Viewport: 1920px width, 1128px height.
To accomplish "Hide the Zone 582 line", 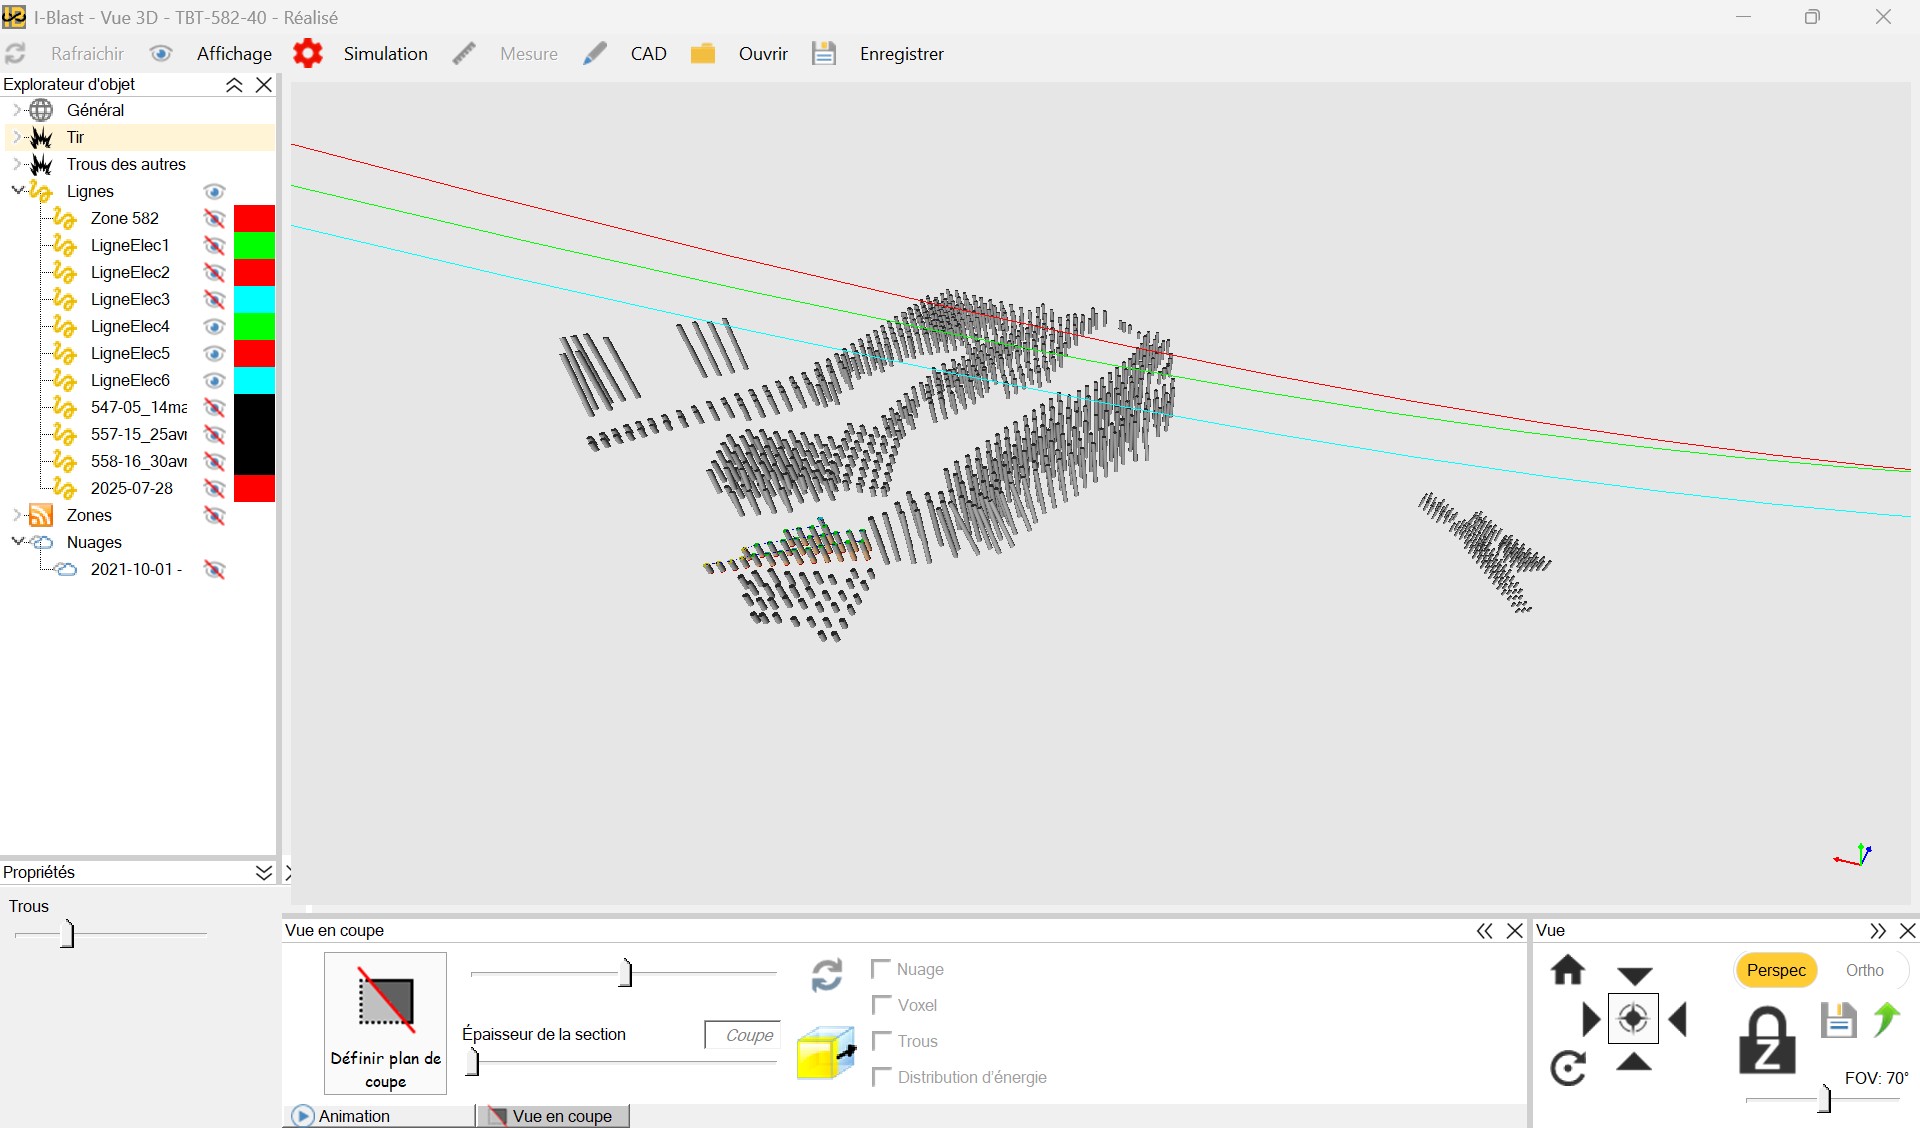I will (215, 218).
